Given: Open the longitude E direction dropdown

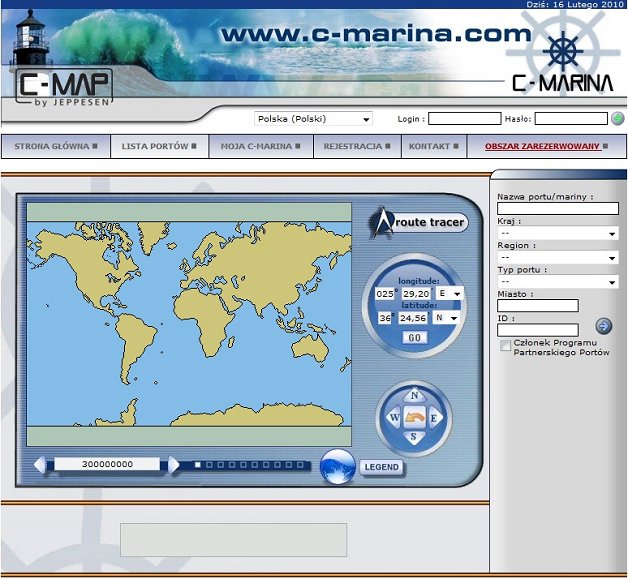Looking at the screenshot, I should (447, 294).
